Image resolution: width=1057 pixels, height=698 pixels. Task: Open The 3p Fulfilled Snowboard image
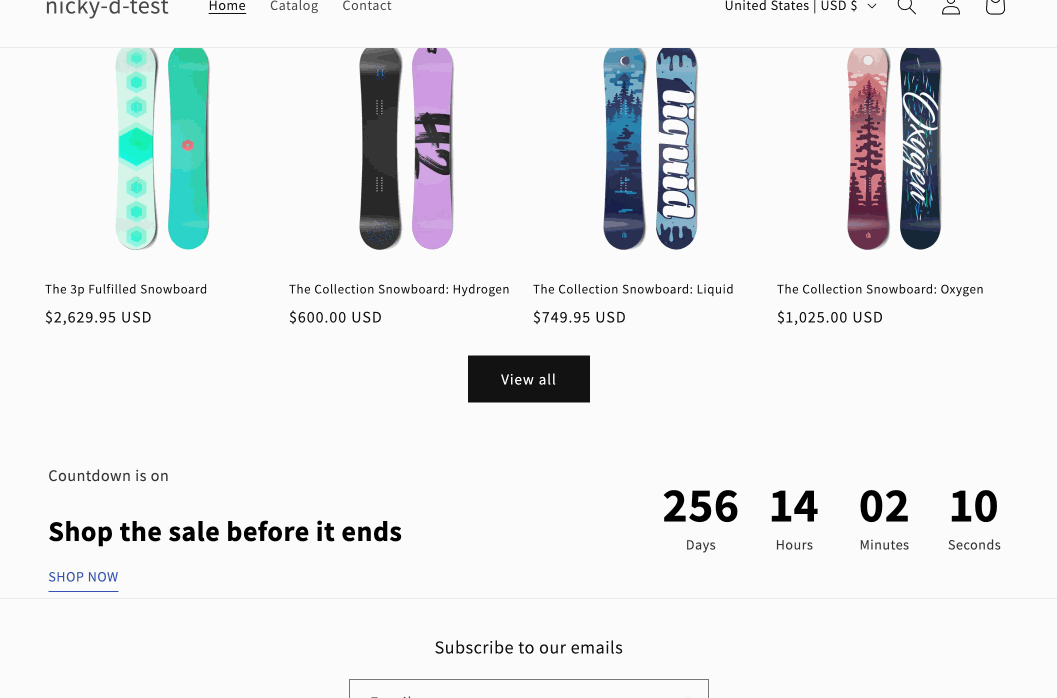tap(162, 147)
